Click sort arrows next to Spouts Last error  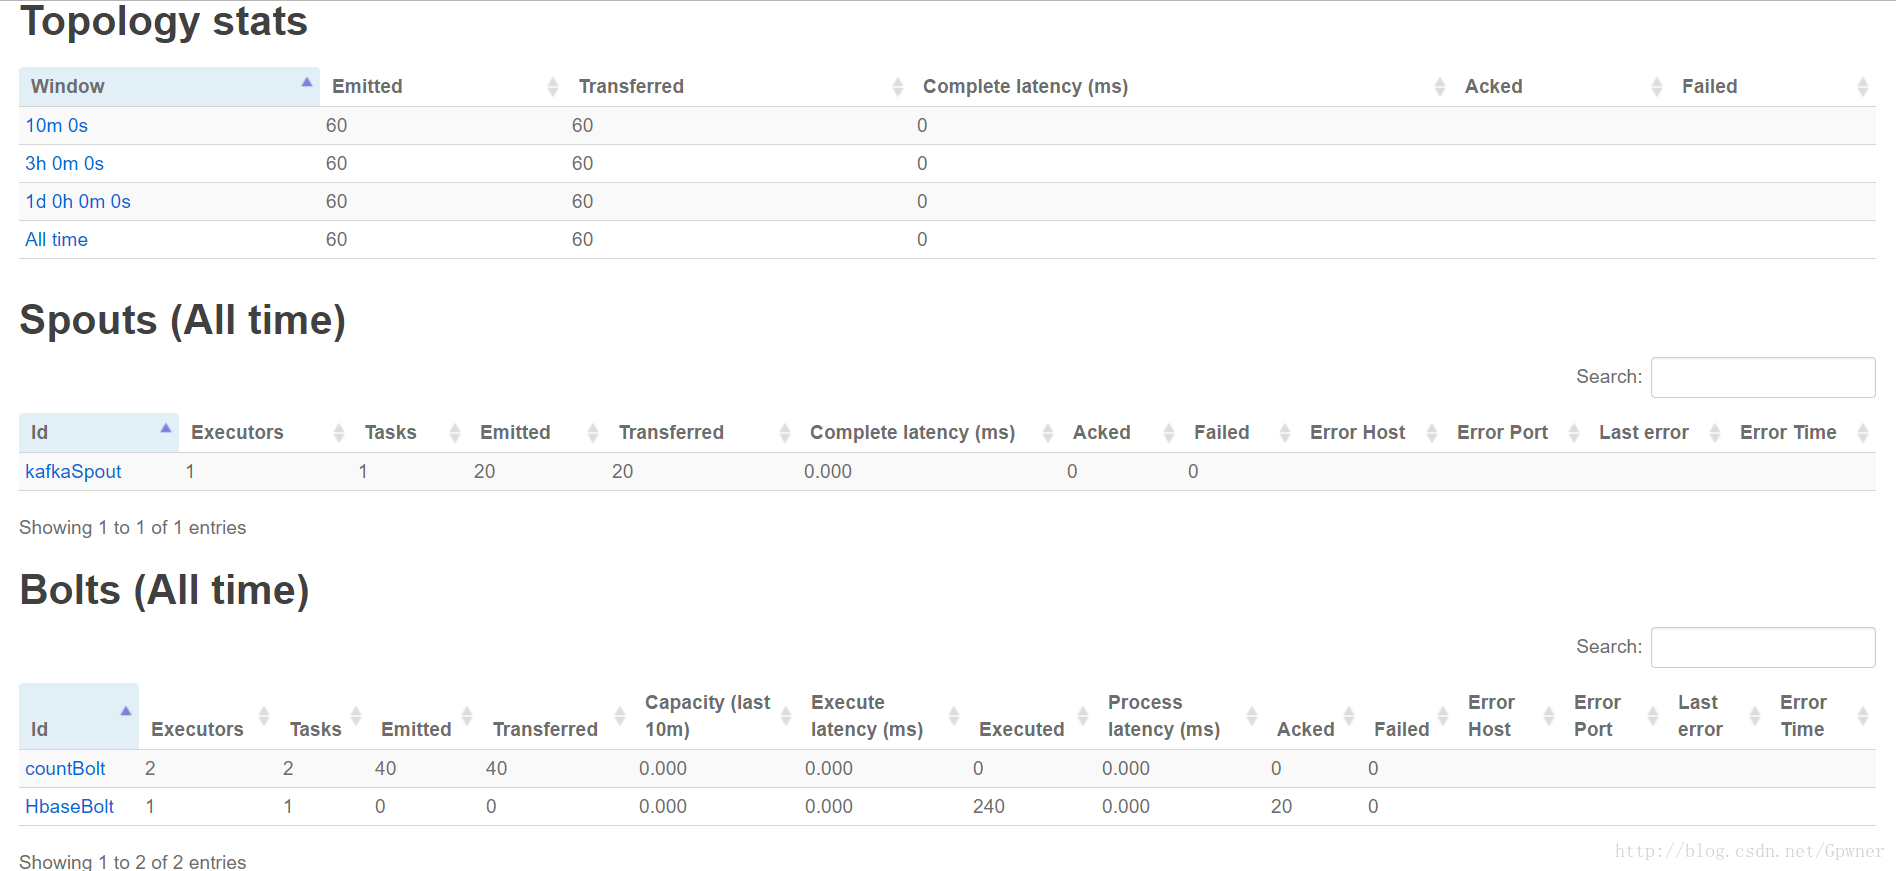1715,433
